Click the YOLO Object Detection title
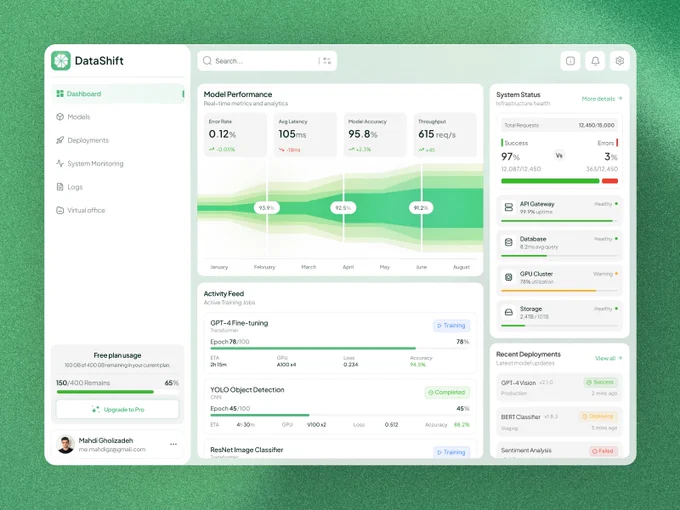This screenshot has height=510, width=680. 247,390
